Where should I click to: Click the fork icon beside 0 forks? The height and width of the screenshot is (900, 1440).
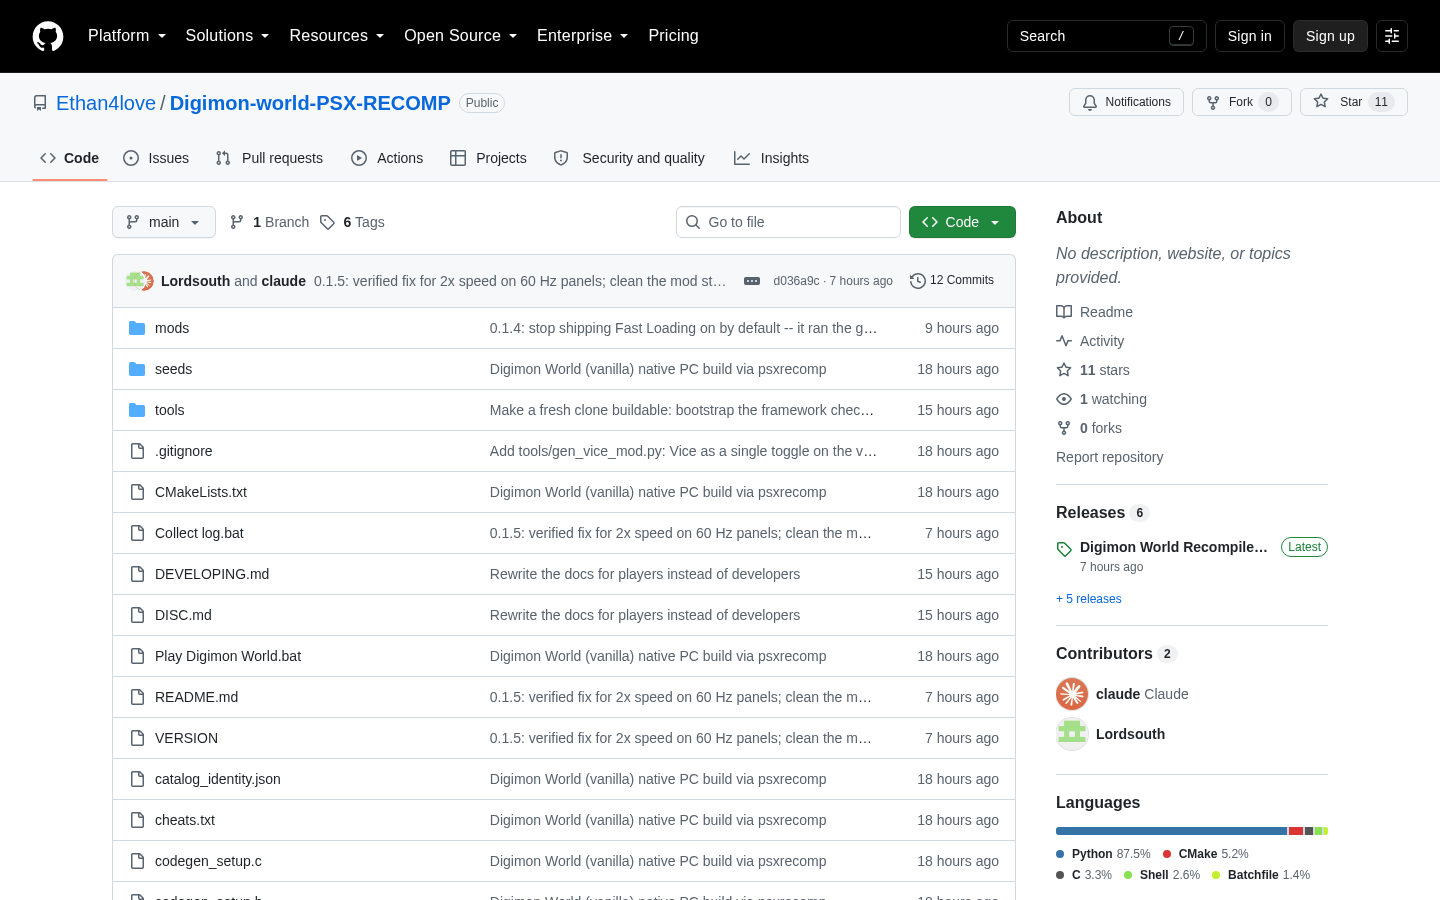1064,428
